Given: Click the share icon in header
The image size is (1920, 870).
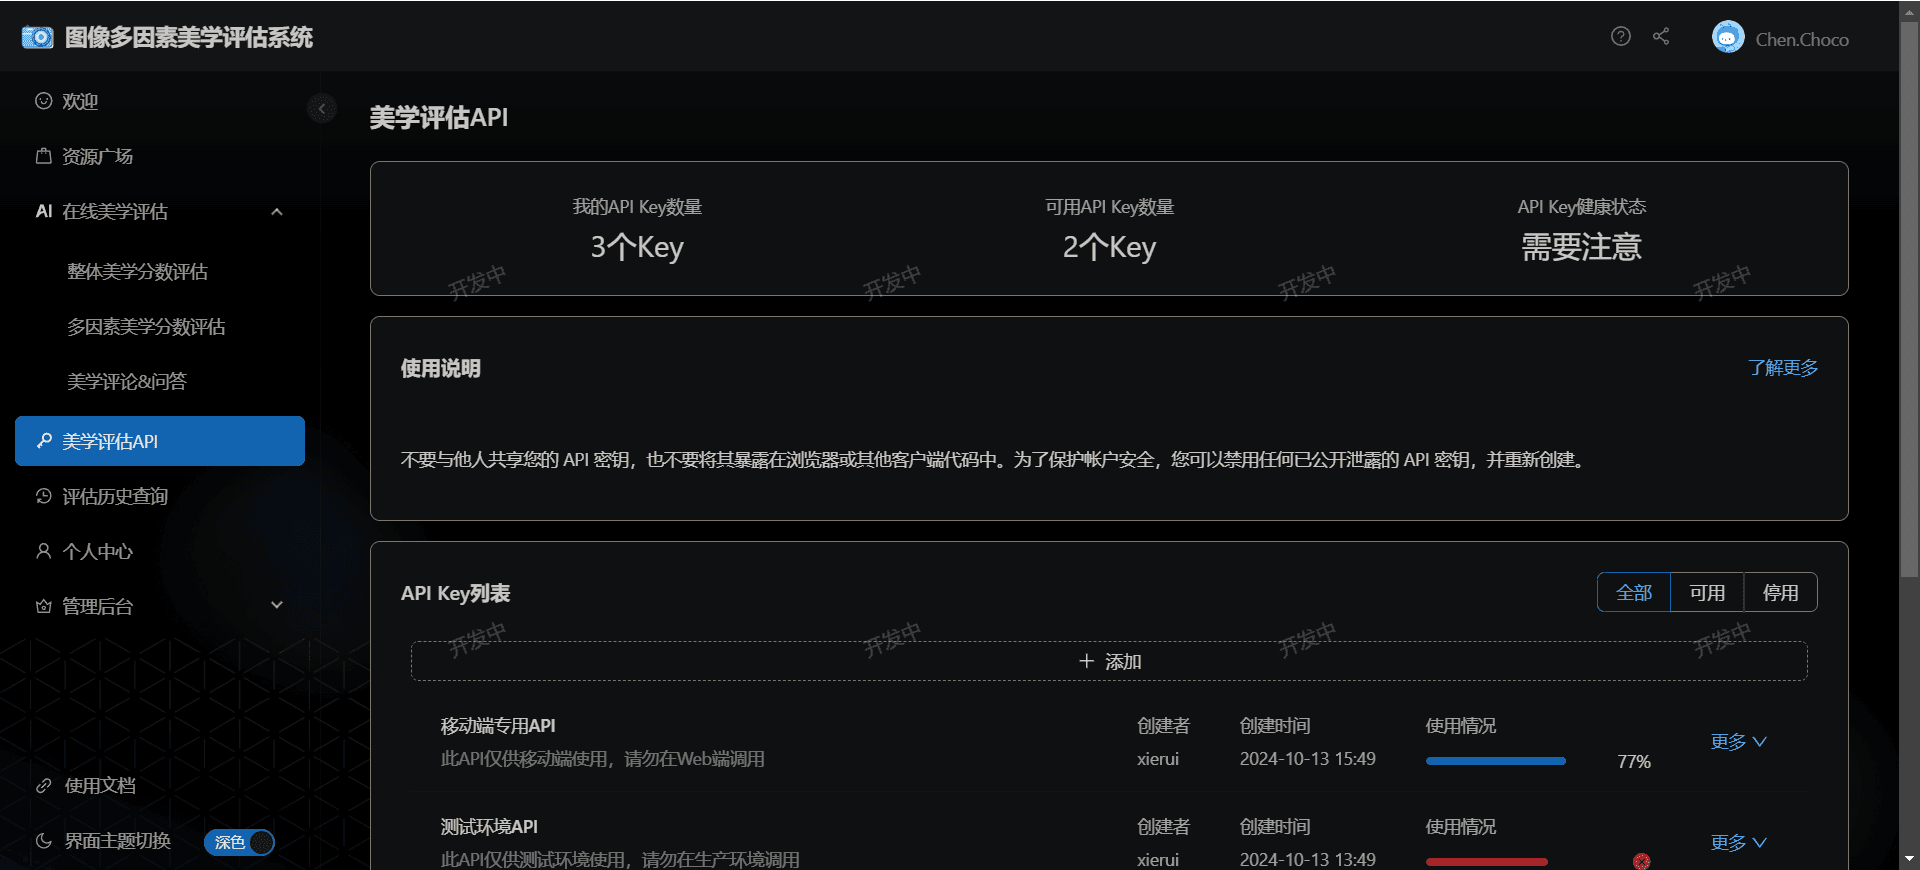Looking at the screenshot, I should [x=1661, y=37].
